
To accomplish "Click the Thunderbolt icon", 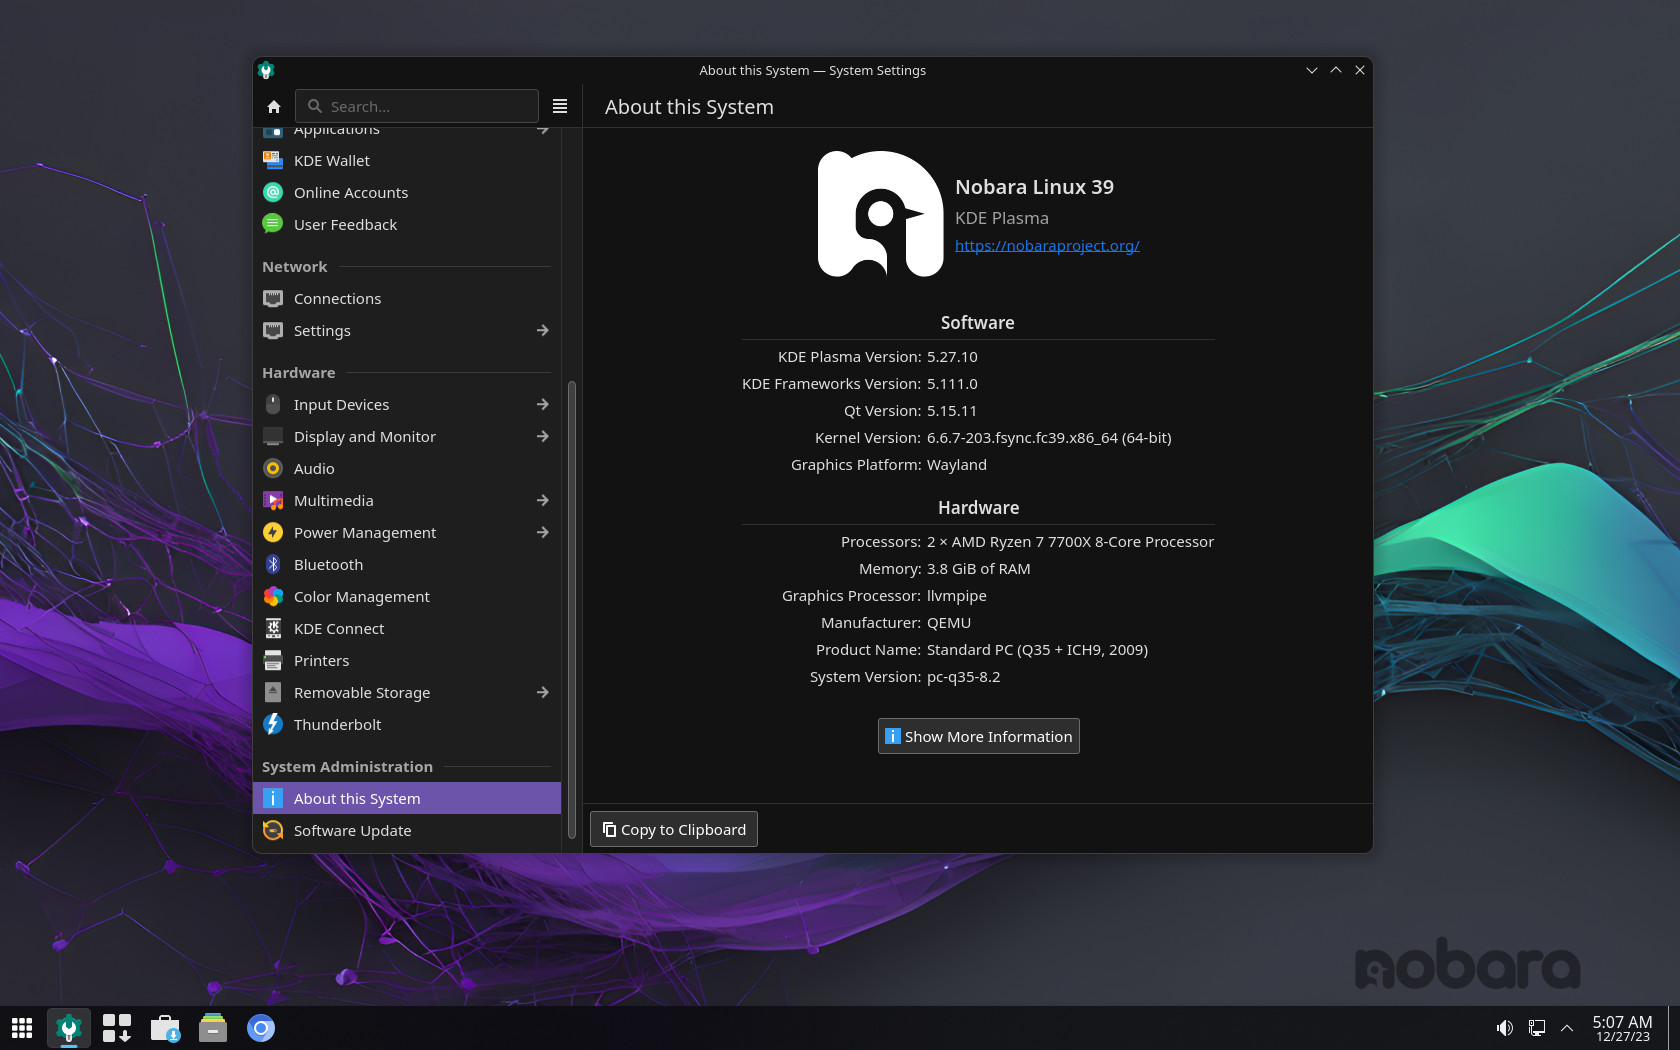I will click(x=273, y=724).
